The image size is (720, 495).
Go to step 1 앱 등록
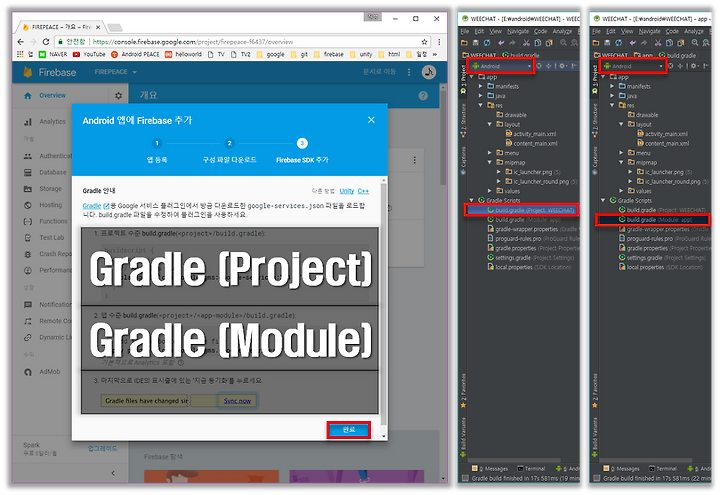[x=157, y=151]
